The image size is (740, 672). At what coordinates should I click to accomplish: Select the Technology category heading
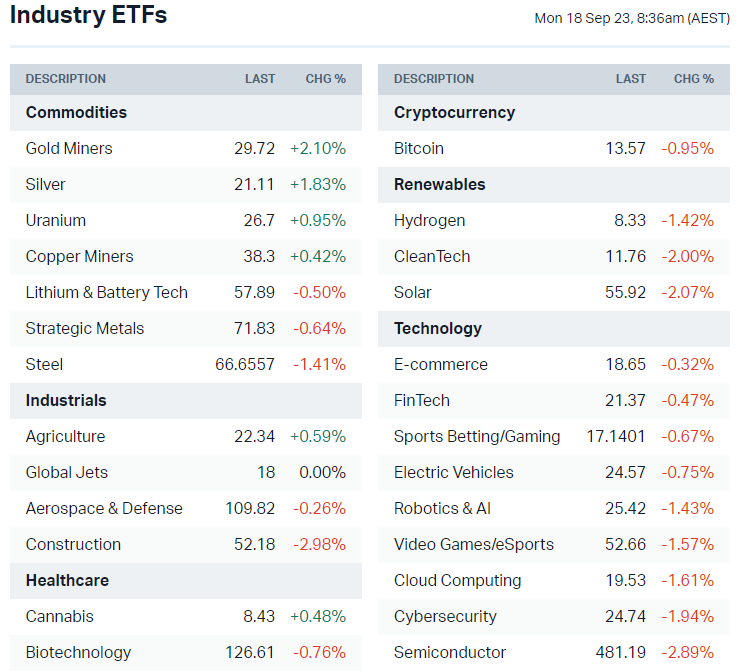pos(438,328)
